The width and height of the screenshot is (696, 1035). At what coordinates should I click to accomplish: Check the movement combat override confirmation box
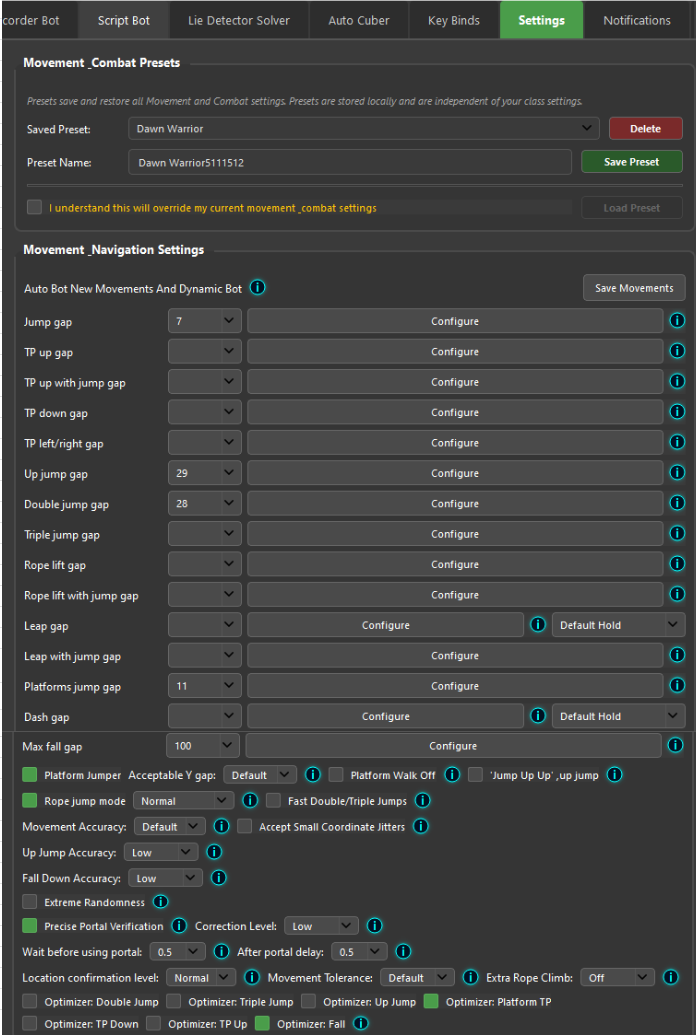click(34, 208)
